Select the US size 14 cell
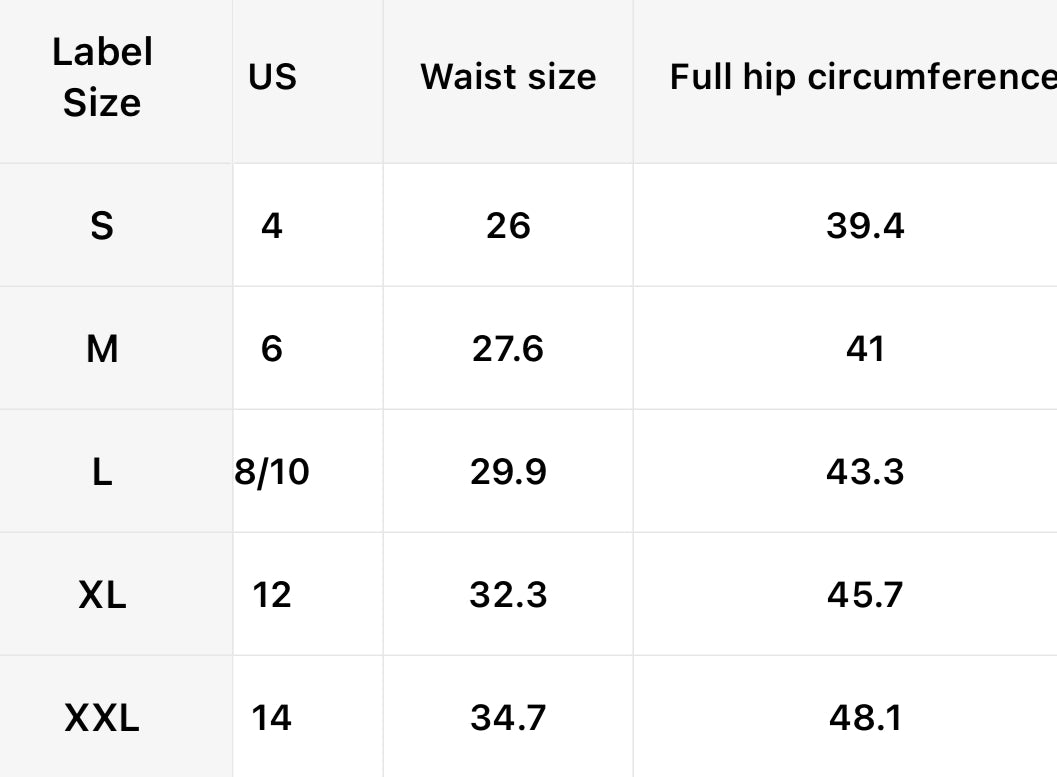The image size is (1057, 777). point(272,718)
